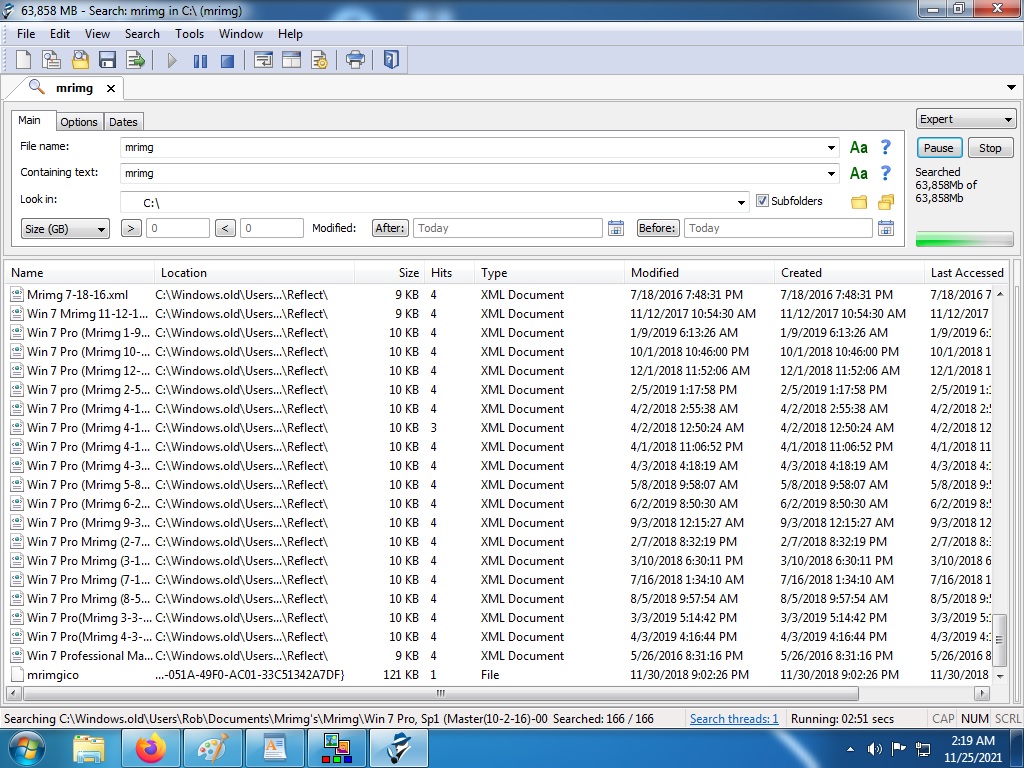Expand the Look in location dropdown

click(x=741, y=202)
